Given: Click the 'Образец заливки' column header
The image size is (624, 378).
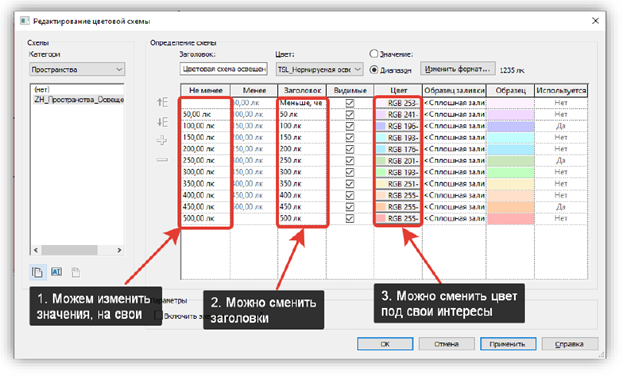Looking at the screenshot, I should (454, 90).
